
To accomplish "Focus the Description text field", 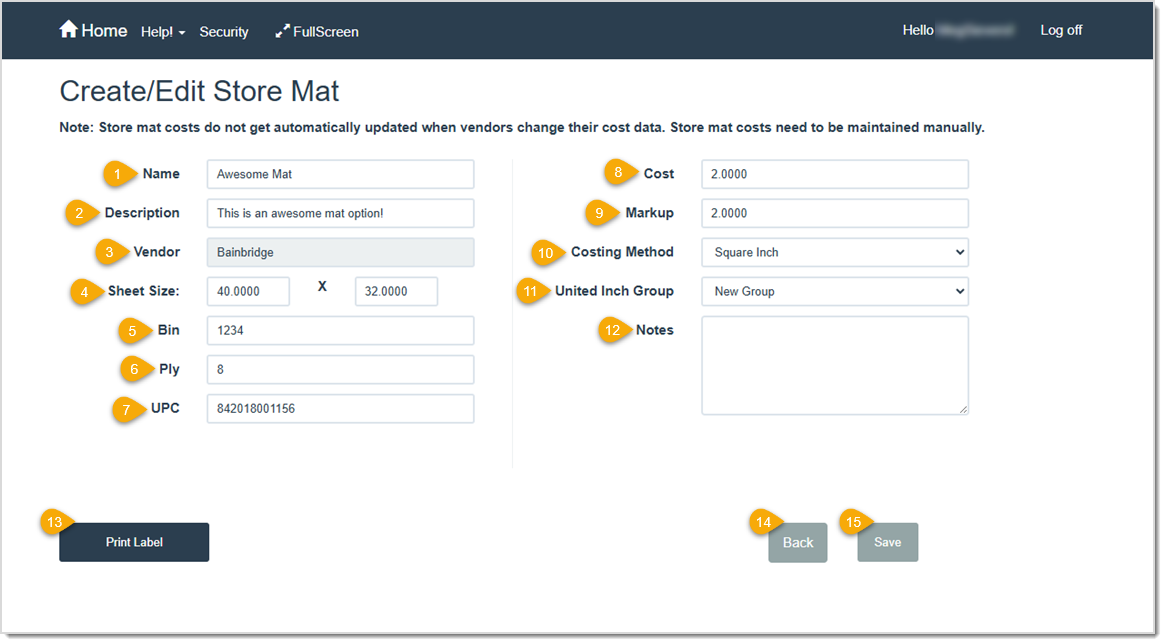I will pos(340,213).
